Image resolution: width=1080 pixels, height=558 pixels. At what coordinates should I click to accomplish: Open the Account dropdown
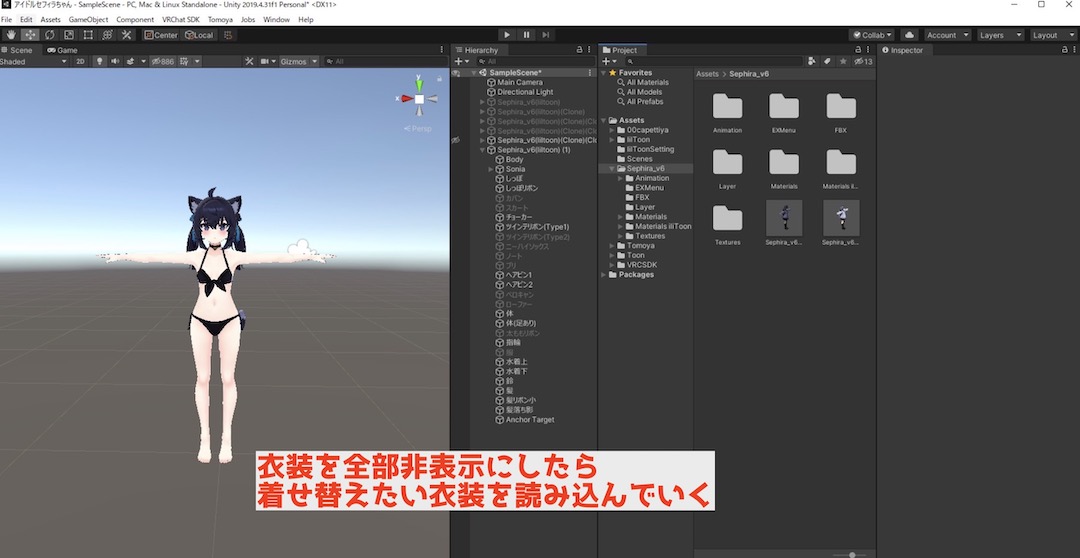pos(947,34)
